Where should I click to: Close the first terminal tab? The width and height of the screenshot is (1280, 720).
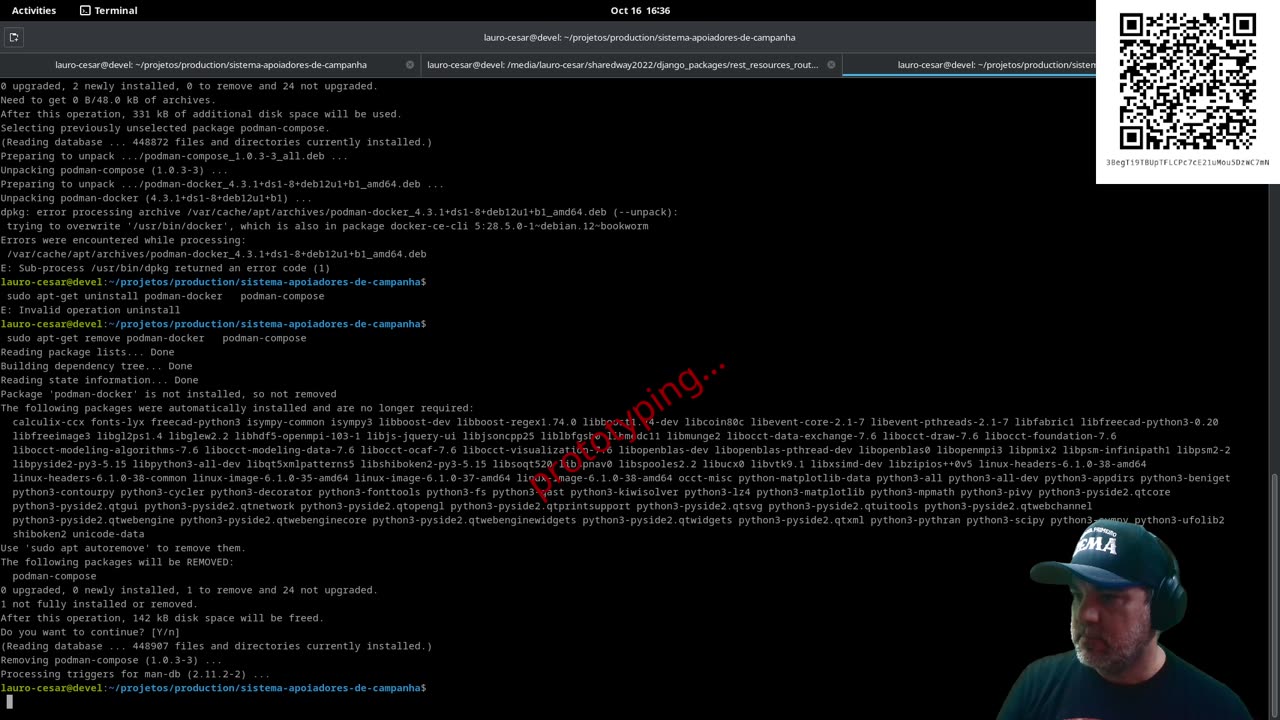tap(410, 65)
